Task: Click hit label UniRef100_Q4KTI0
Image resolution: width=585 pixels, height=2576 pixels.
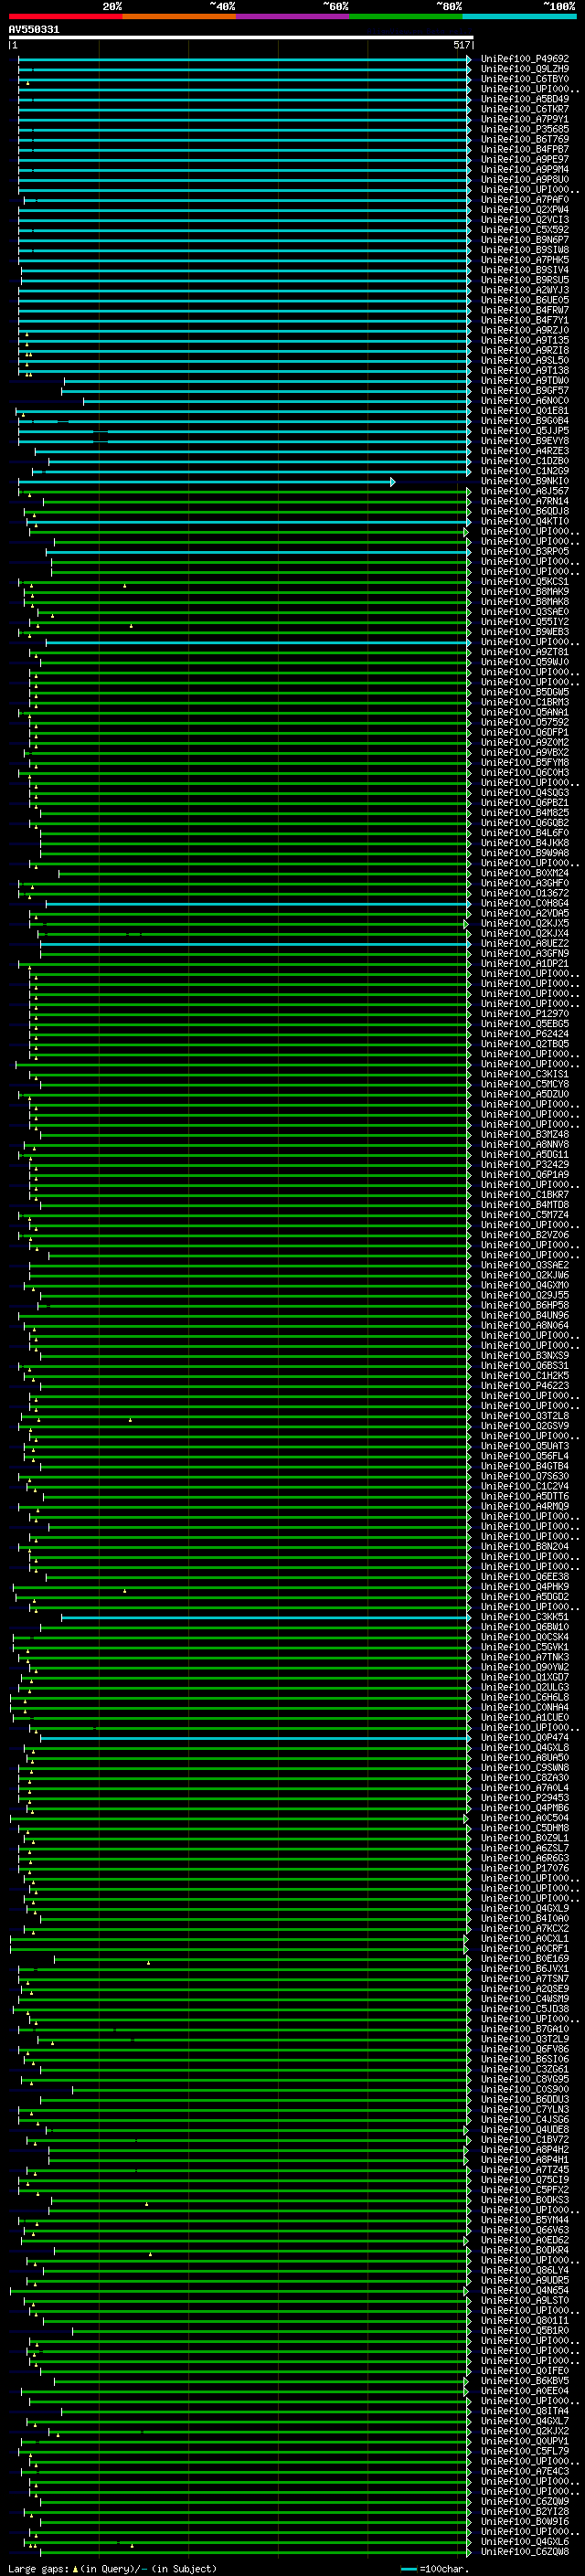Action: pyautogui.click(x=525, y=522)
